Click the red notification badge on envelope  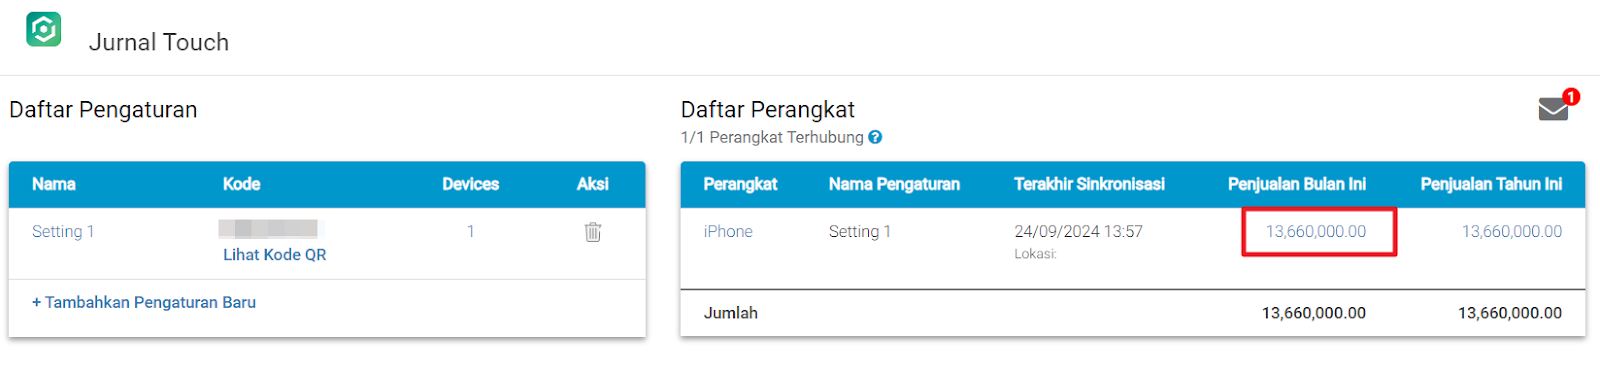(x=1571, y=96)
